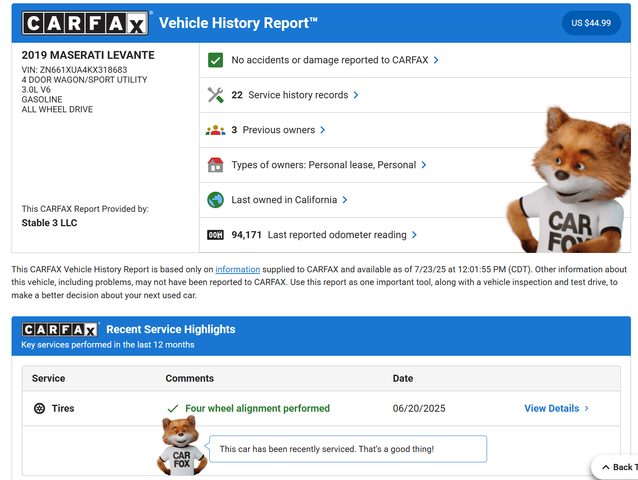The height and width of the screenshot is (480, 638).
Task: Click the Comments column header
Action: tap(190, 378)
